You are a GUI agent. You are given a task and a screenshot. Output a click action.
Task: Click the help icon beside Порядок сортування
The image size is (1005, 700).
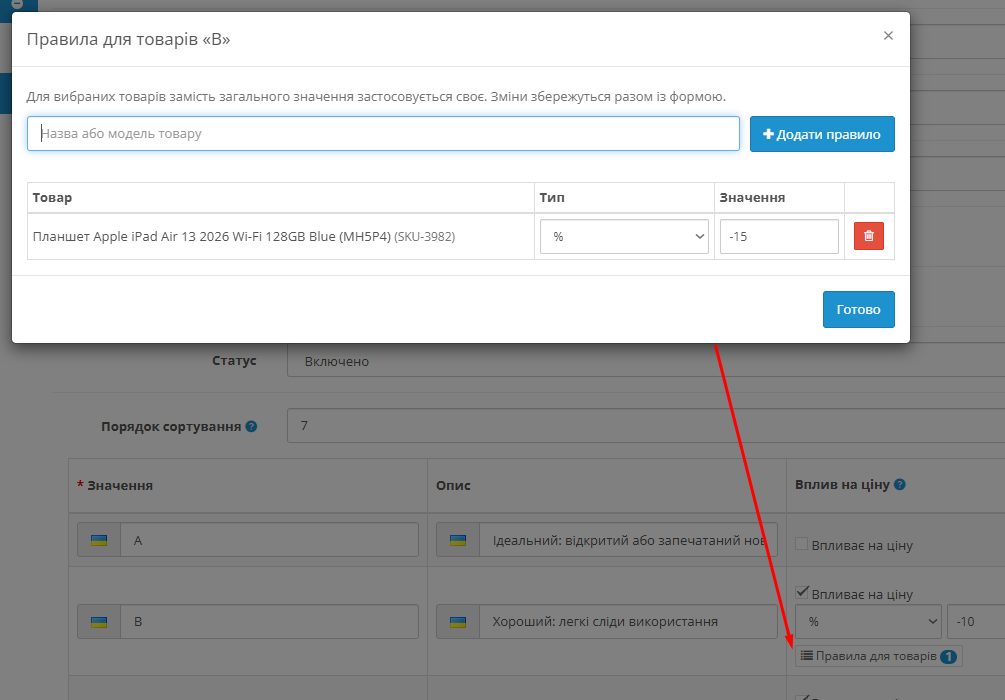(251, 426)
